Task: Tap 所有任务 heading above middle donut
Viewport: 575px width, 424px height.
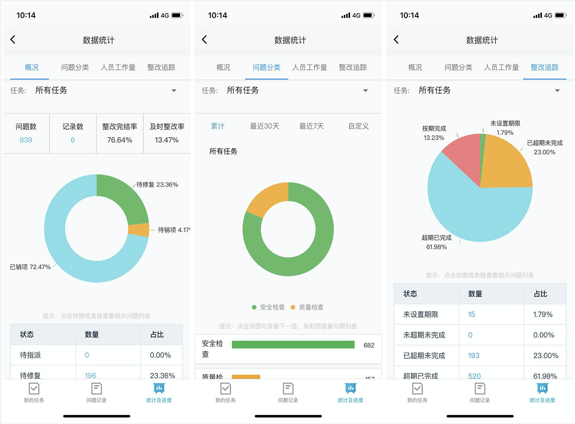Action: (223, 151)
